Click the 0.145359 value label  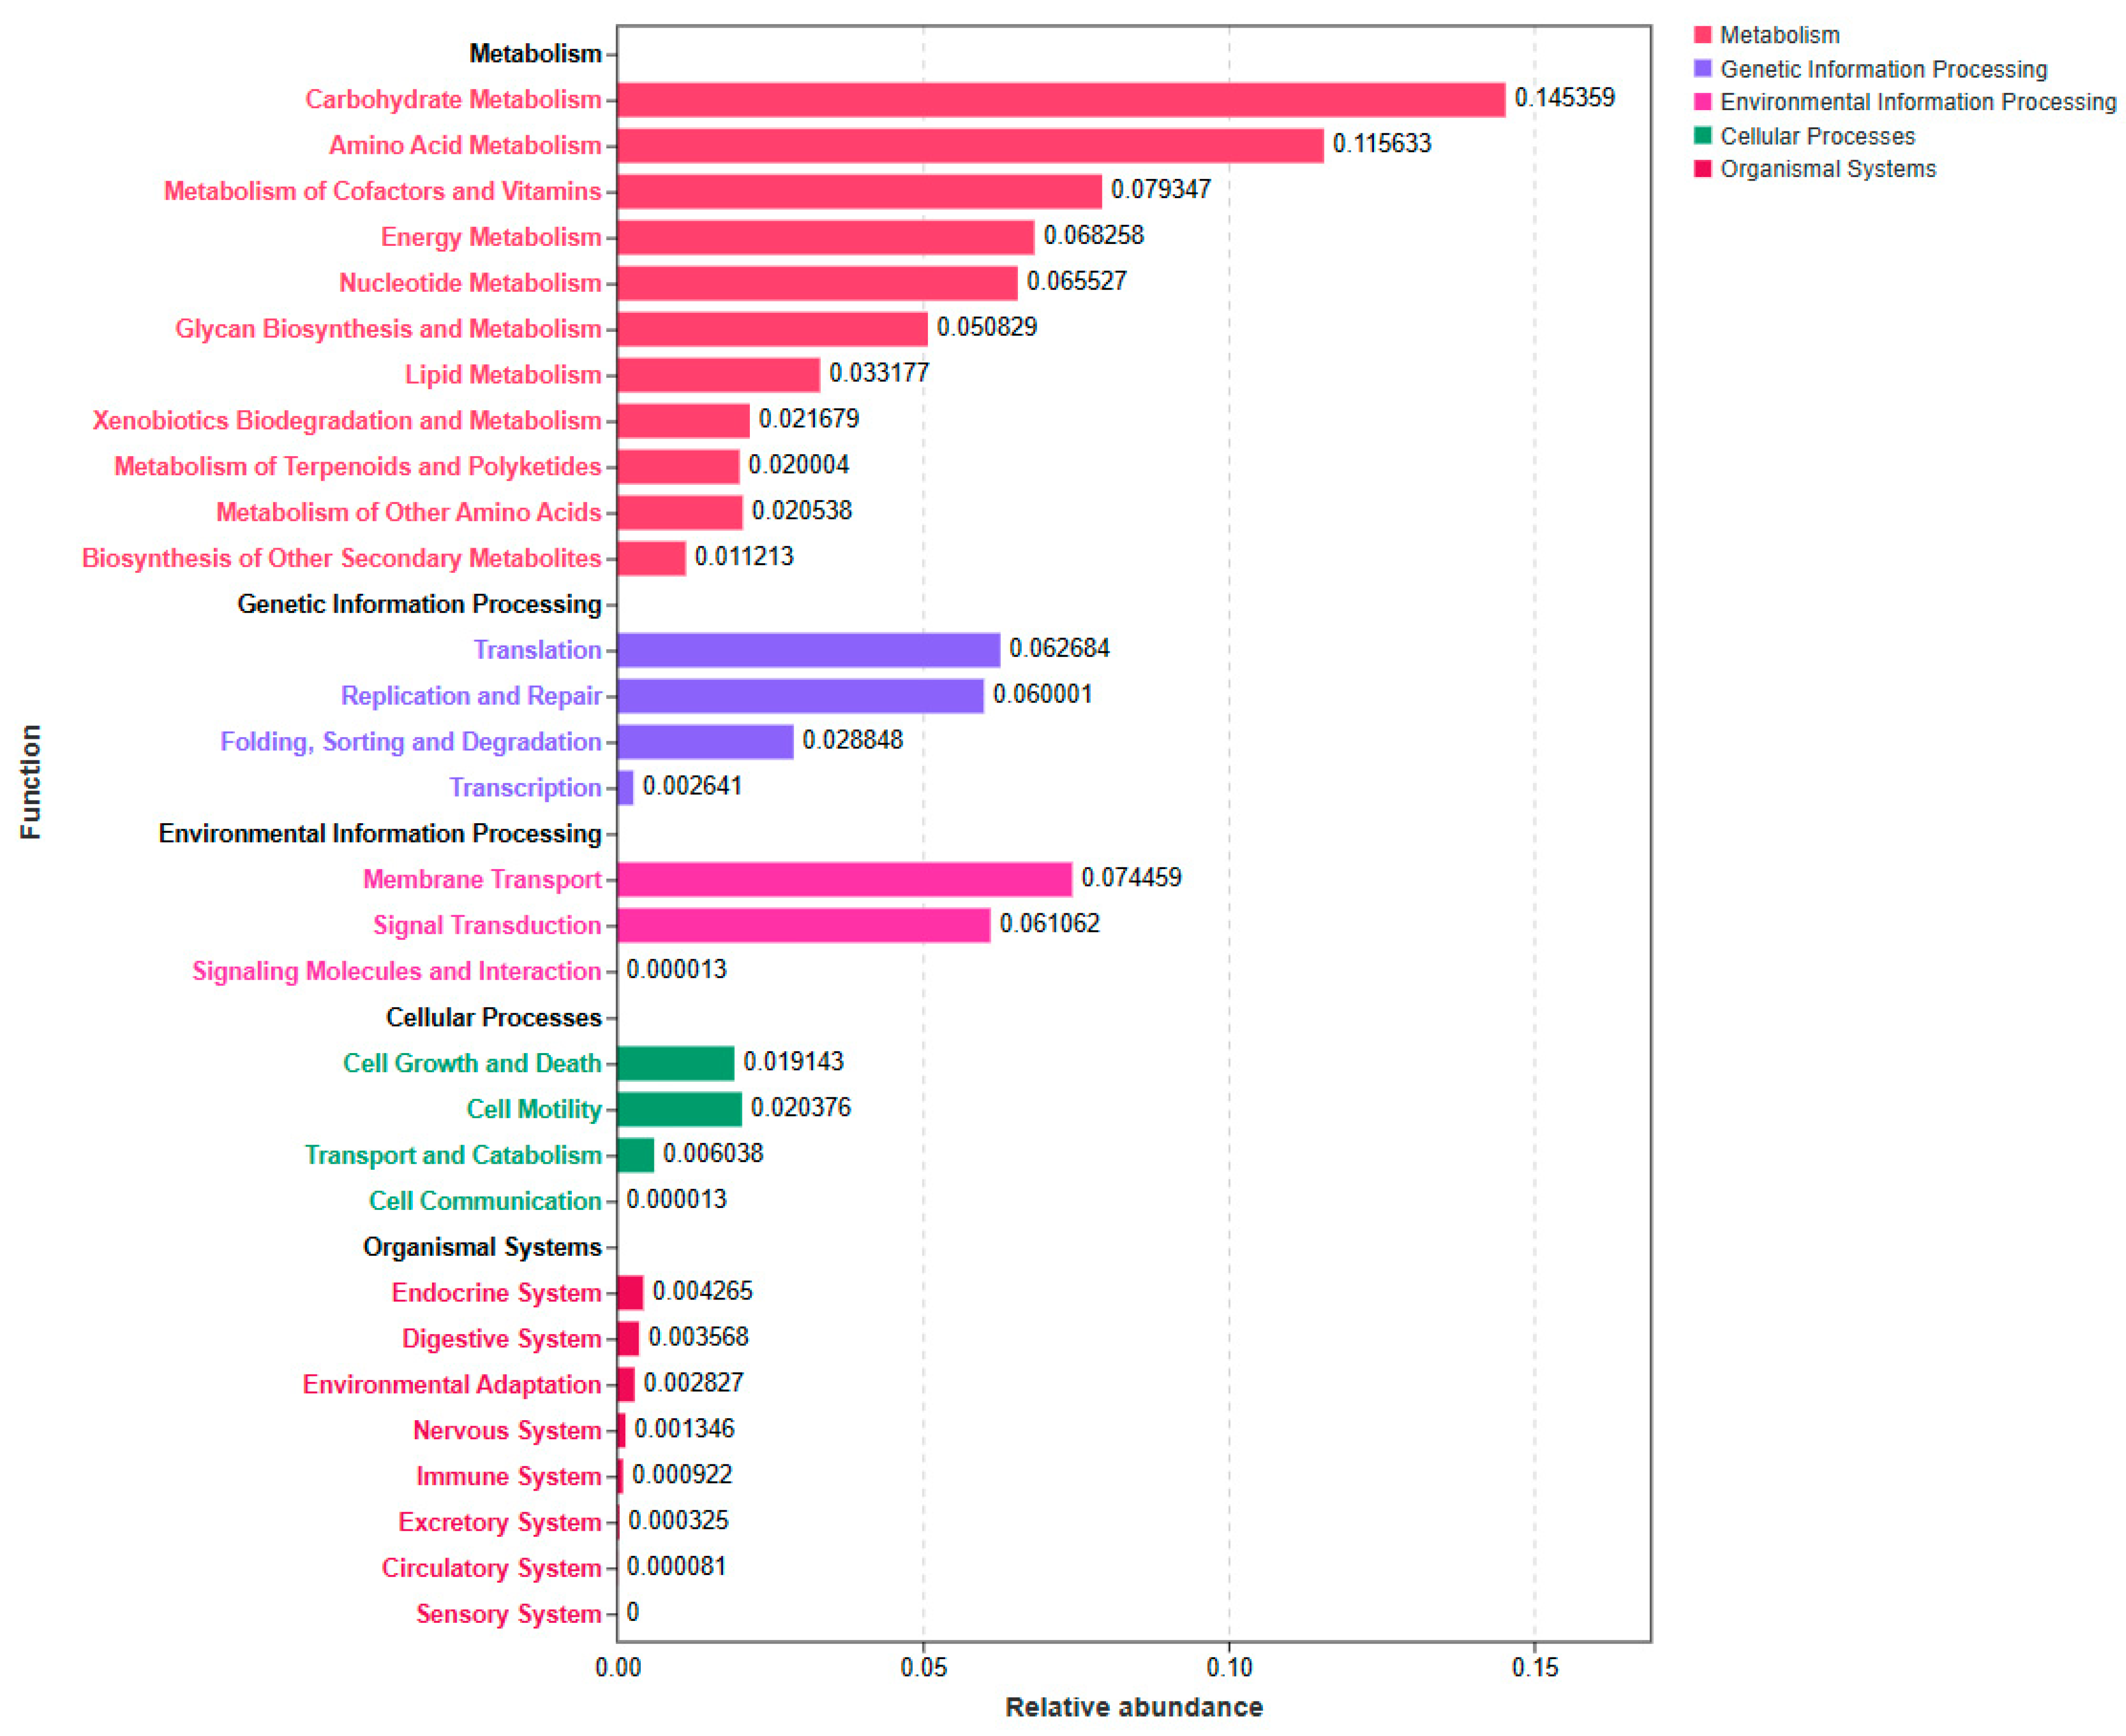coord(1564,98)
